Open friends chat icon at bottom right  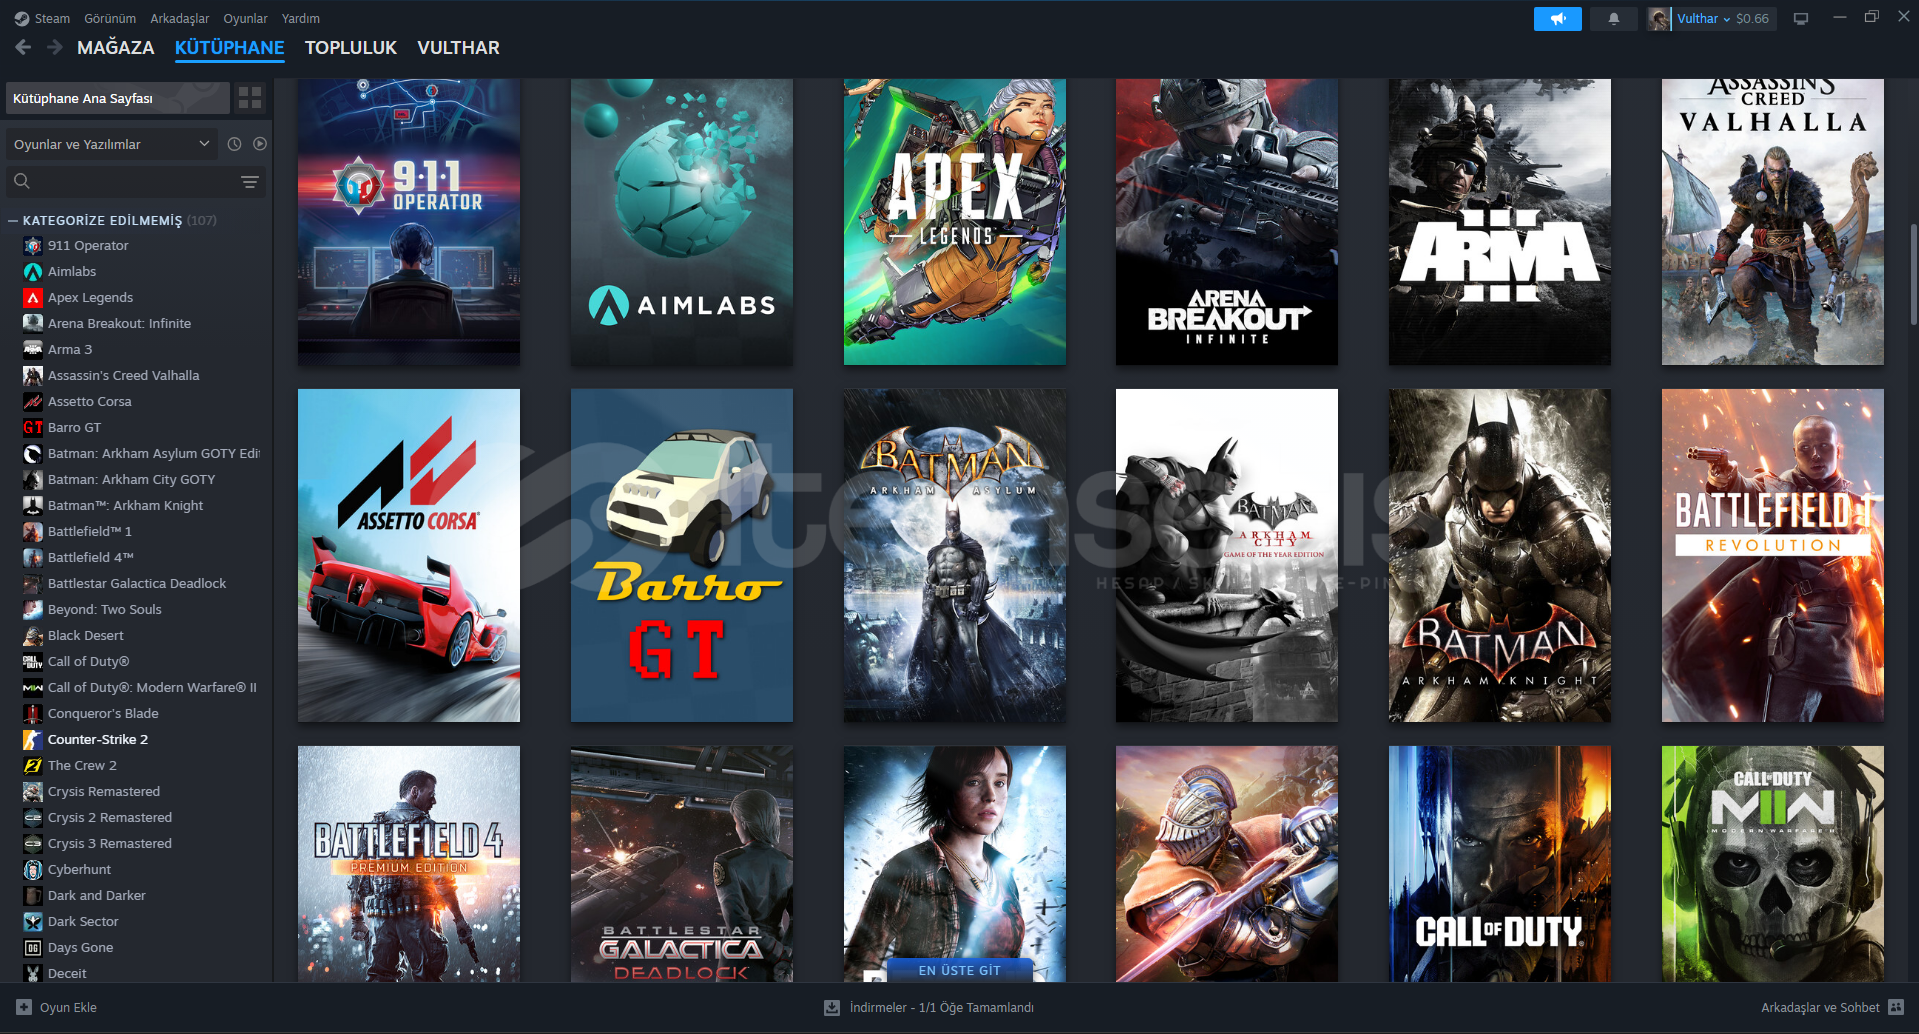[x=1896, y=1007]
